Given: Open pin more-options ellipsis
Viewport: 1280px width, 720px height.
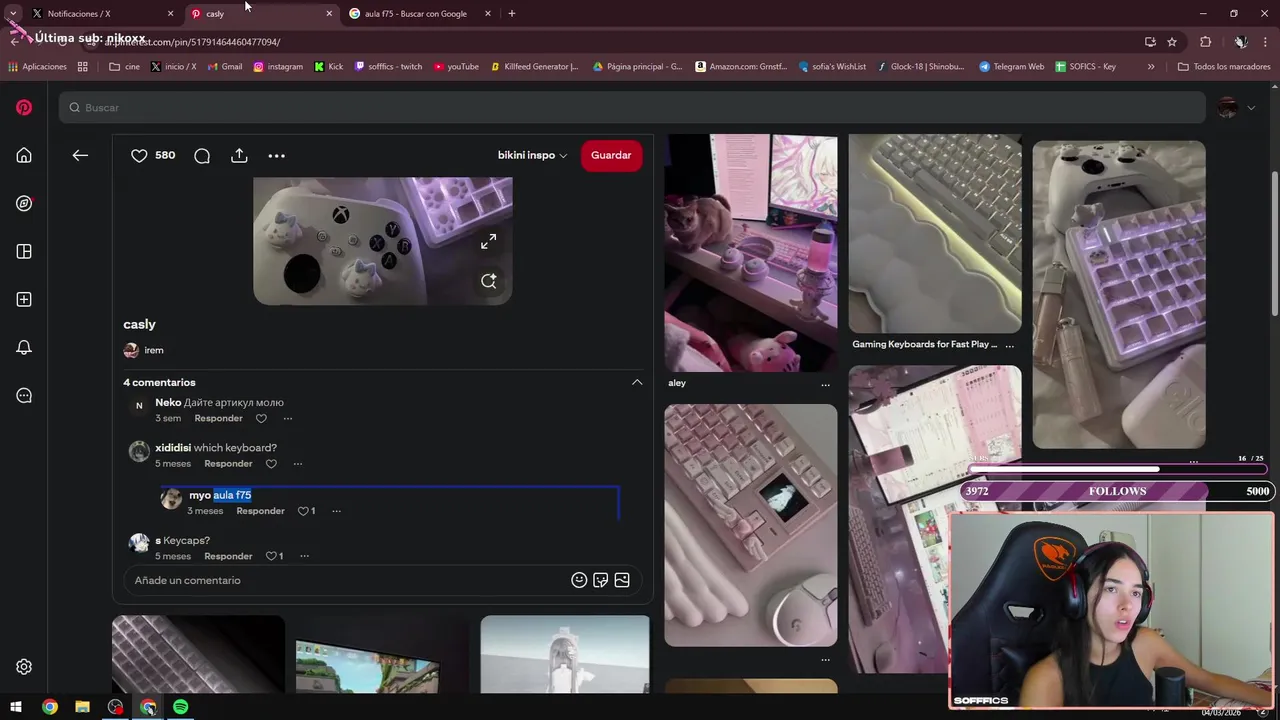Looking at the screenshot, I should click(276, 155).
